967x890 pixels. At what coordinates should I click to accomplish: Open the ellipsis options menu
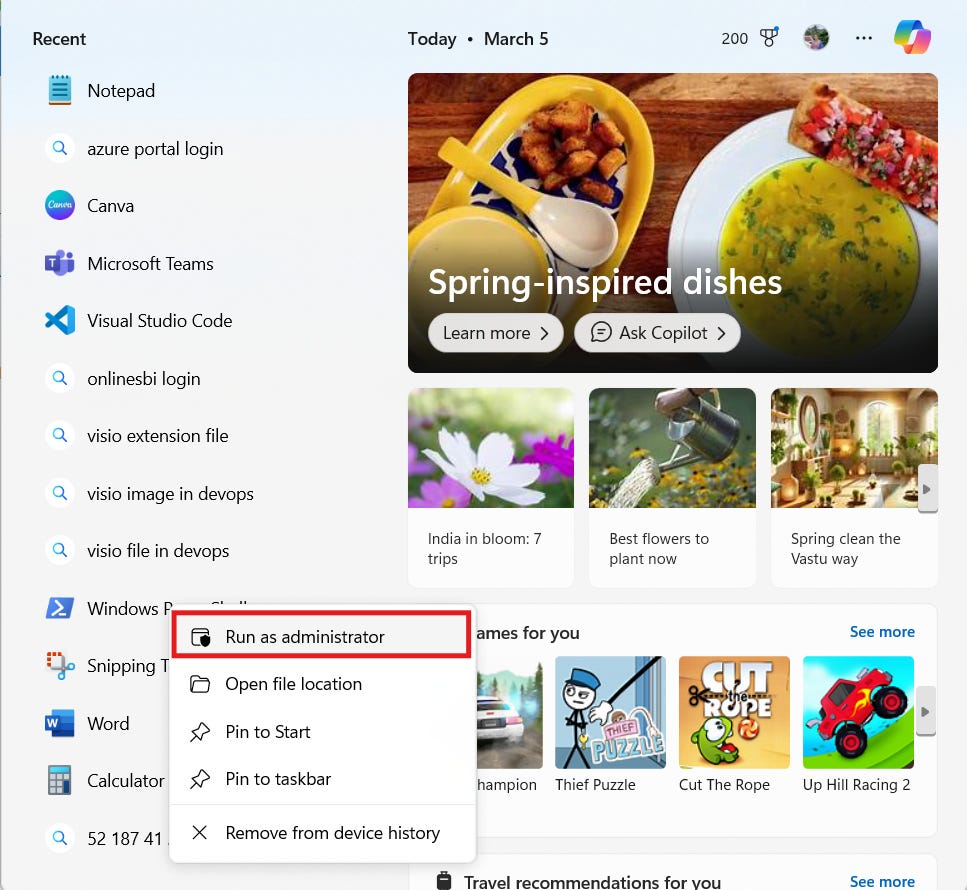(x=863, y=37)
